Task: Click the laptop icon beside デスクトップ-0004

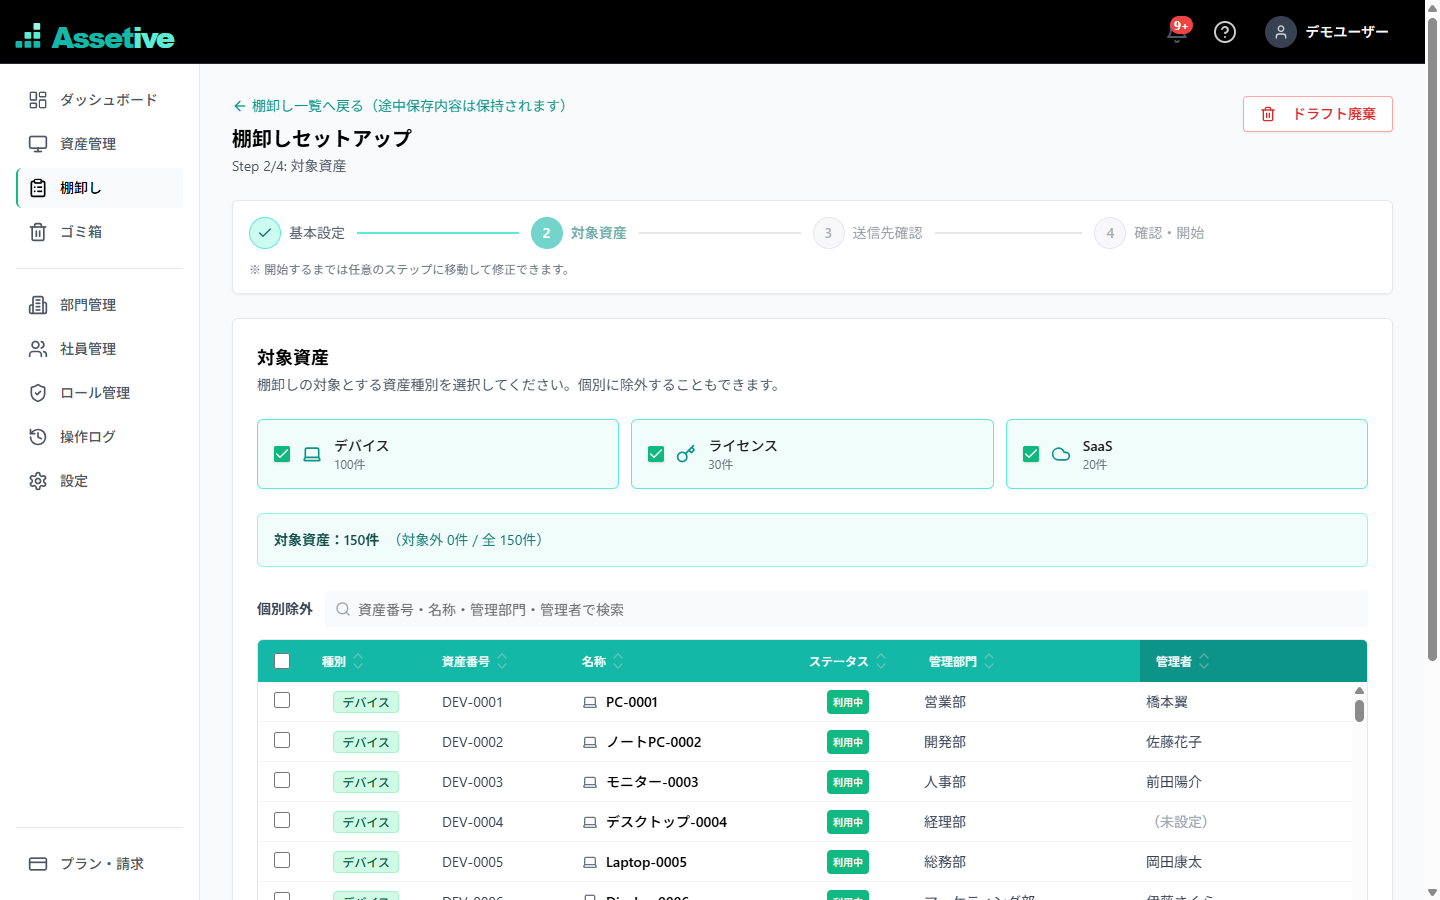Action: pos(590,823)
